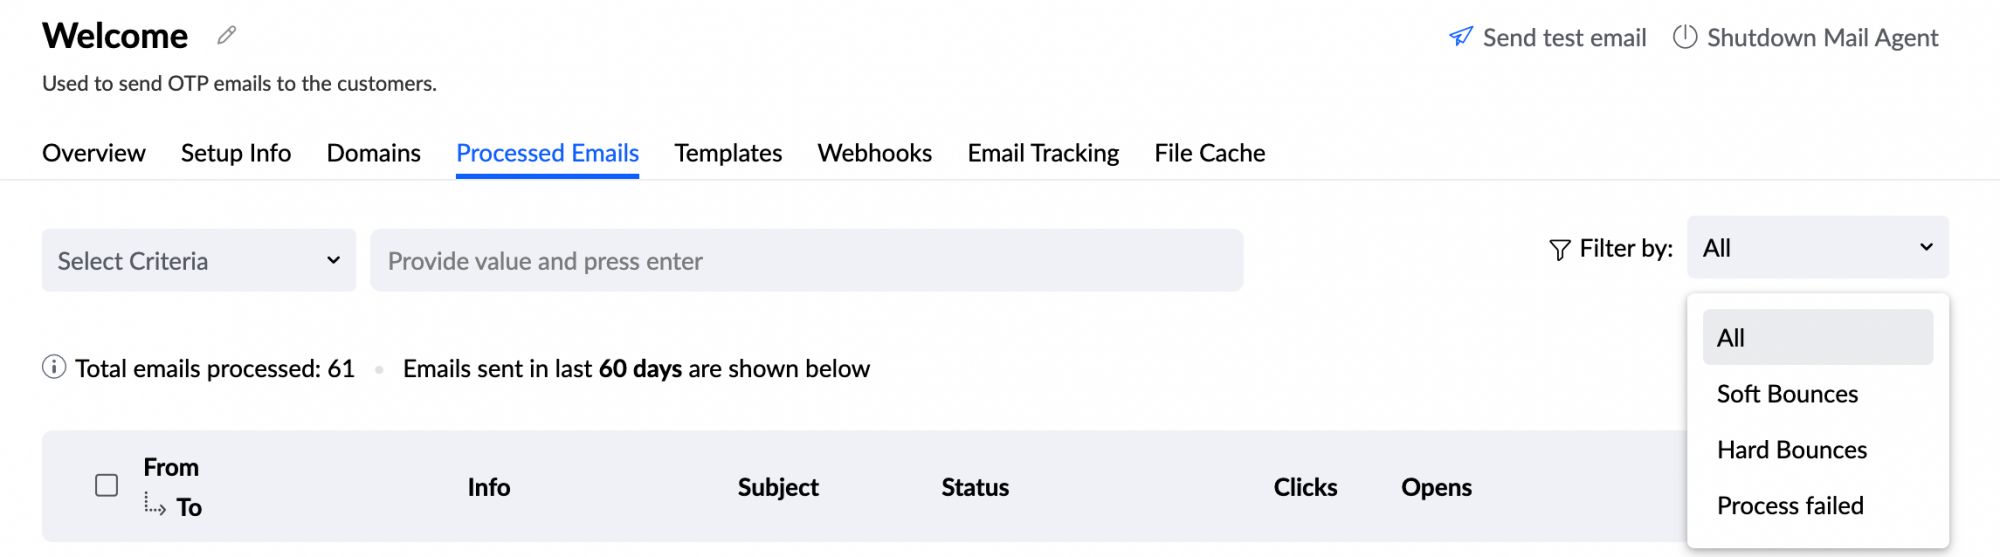Viewport: 2000px width, 557px height.
Task: Click Shutdown Mail Agent button
Action: (1806, 38)
